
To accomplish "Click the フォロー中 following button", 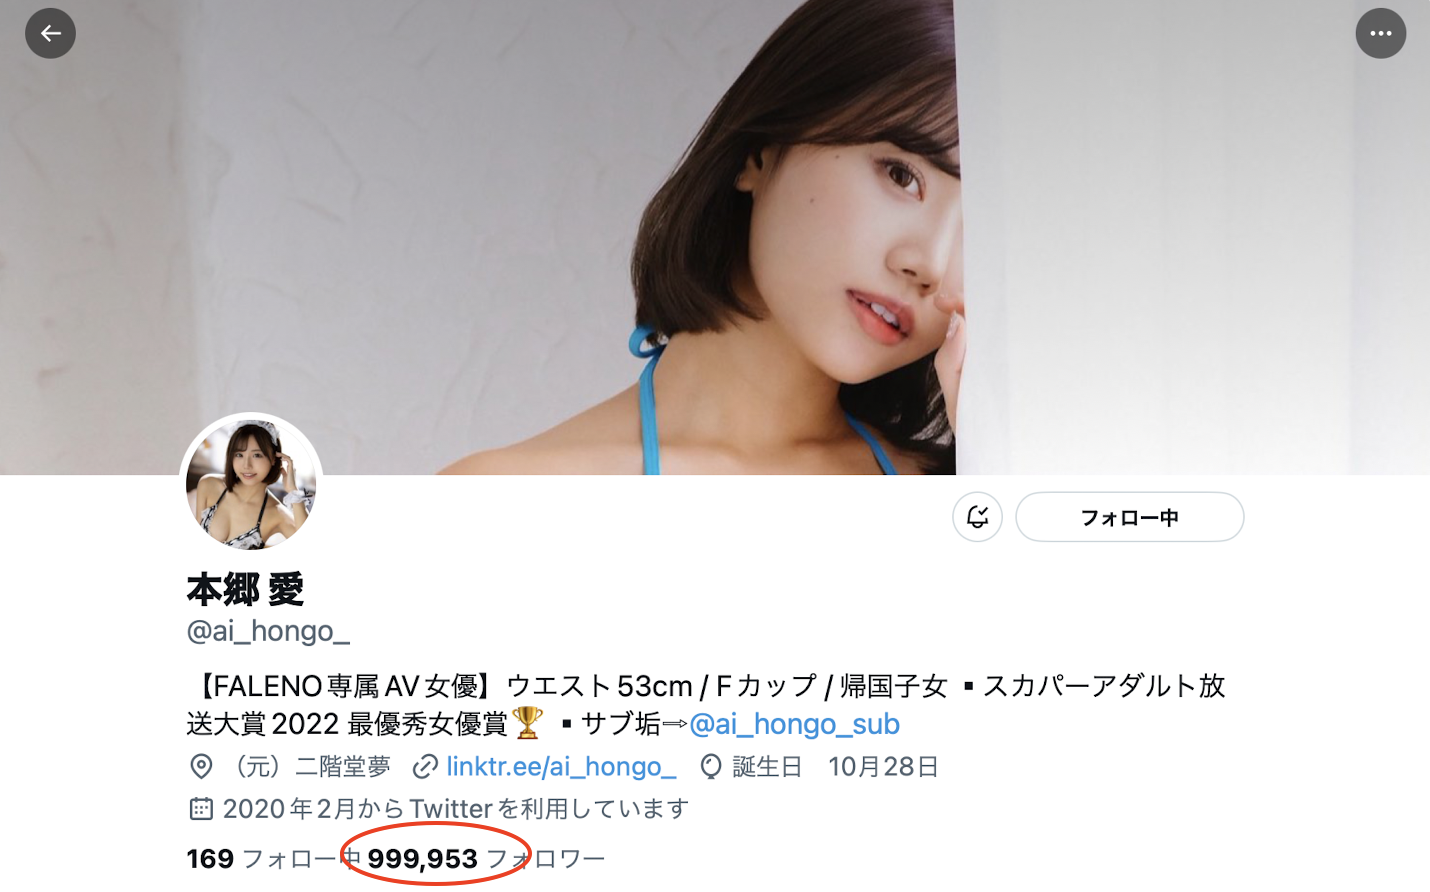I will pyautogui.click(x=1129, y=517).
